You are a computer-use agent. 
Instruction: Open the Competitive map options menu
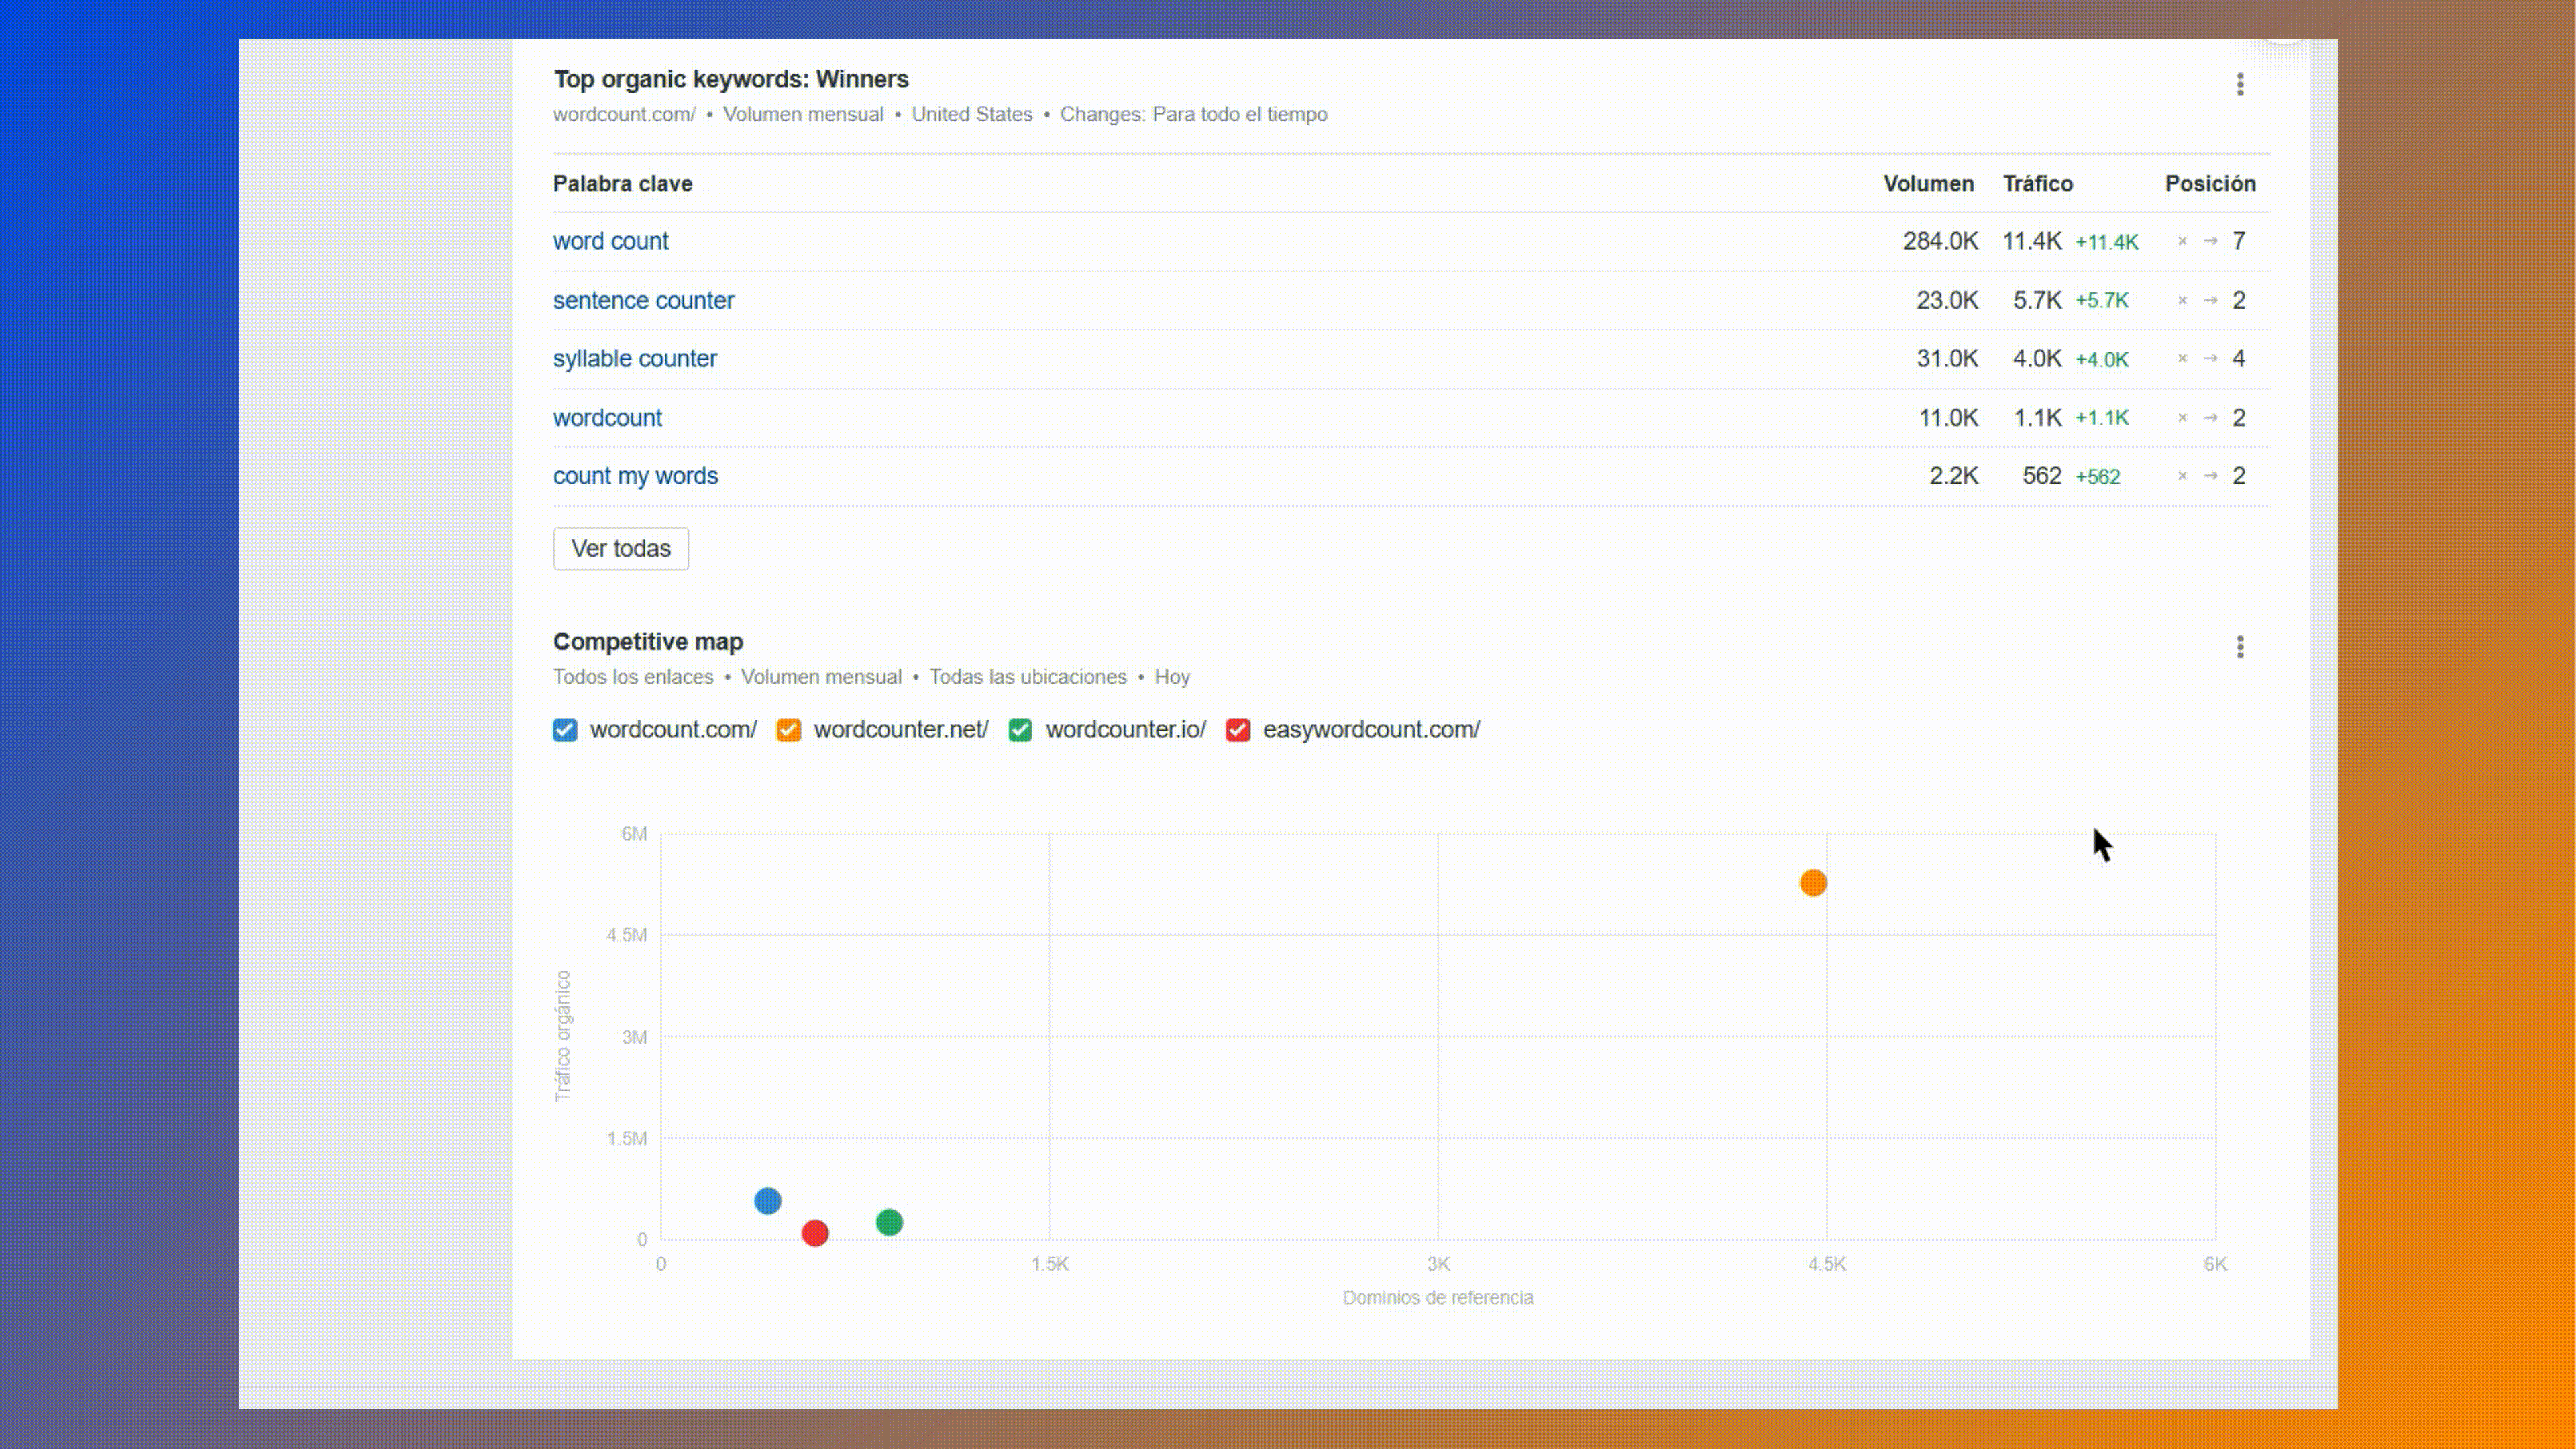2239,647
